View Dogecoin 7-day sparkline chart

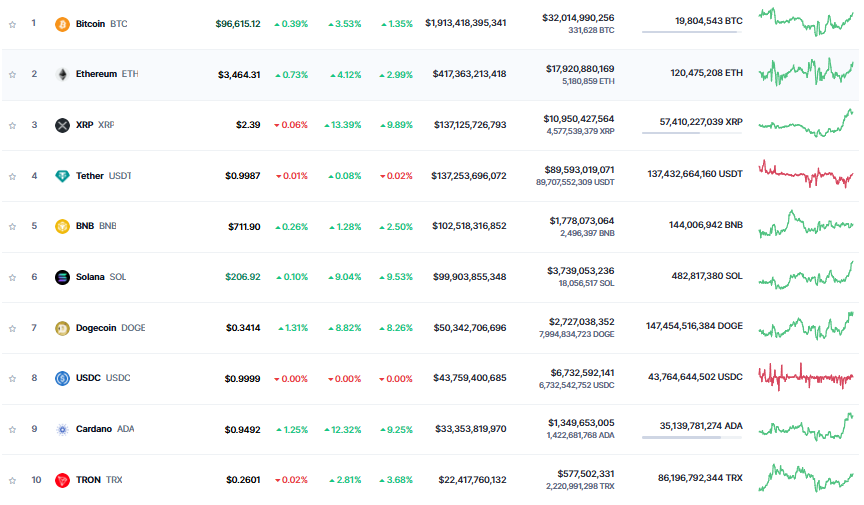pyautogui.click(x=806, y=325)
